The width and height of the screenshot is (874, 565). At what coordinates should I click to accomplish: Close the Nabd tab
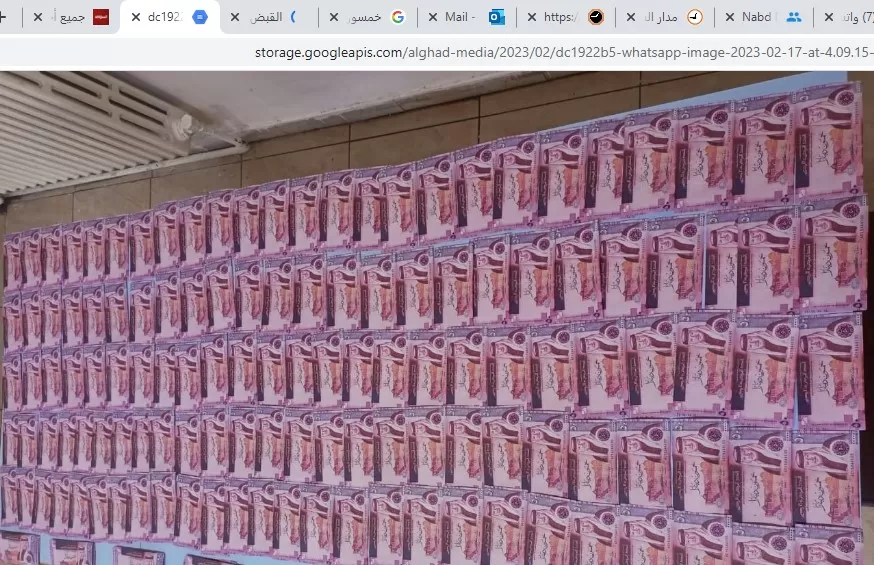pos(729,17)
